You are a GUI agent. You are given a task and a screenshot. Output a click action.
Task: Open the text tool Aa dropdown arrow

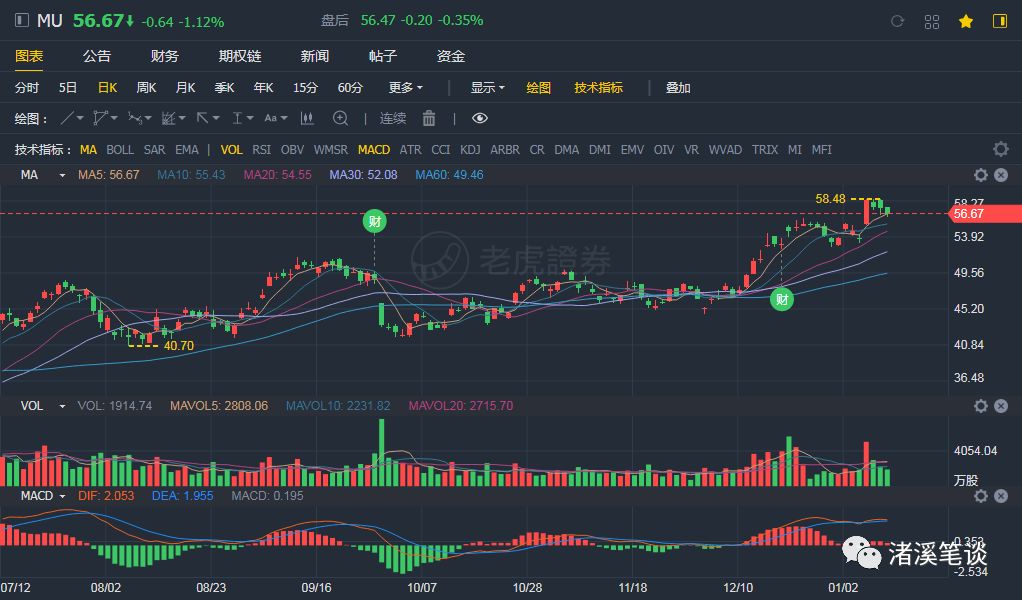[x=284, y=119]
